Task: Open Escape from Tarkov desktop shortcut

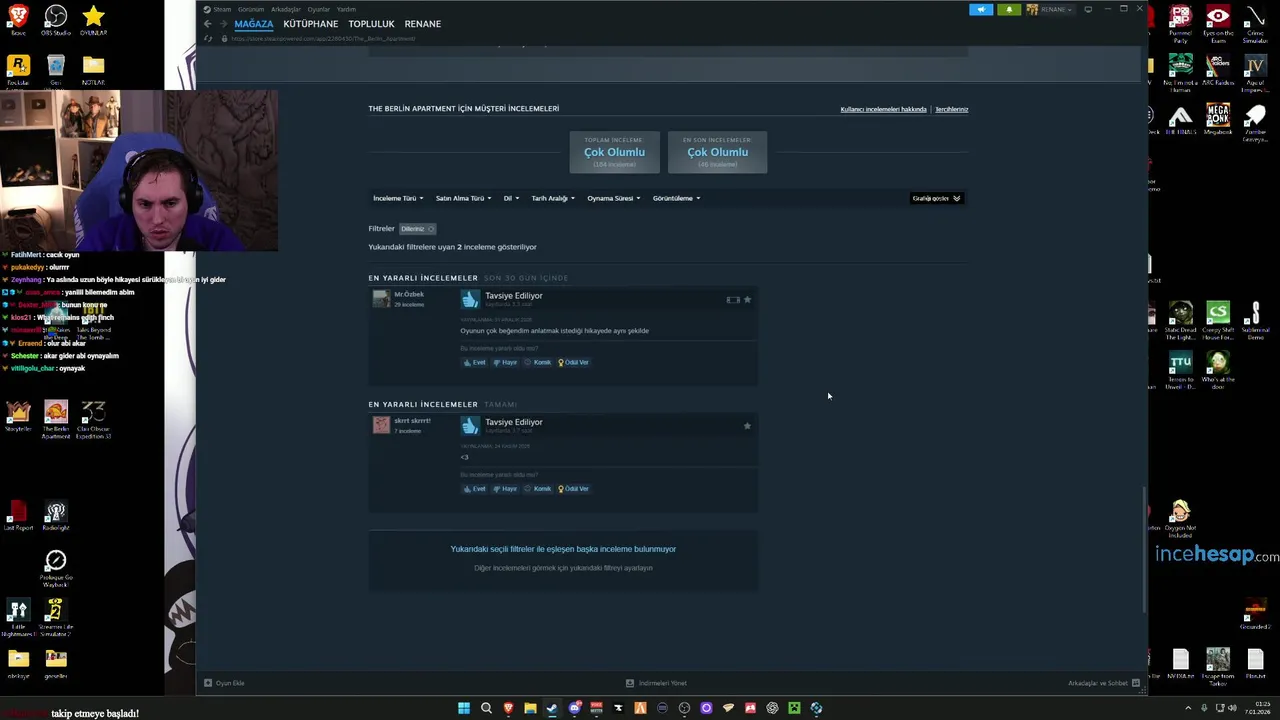Action: tap(1218, 664)
